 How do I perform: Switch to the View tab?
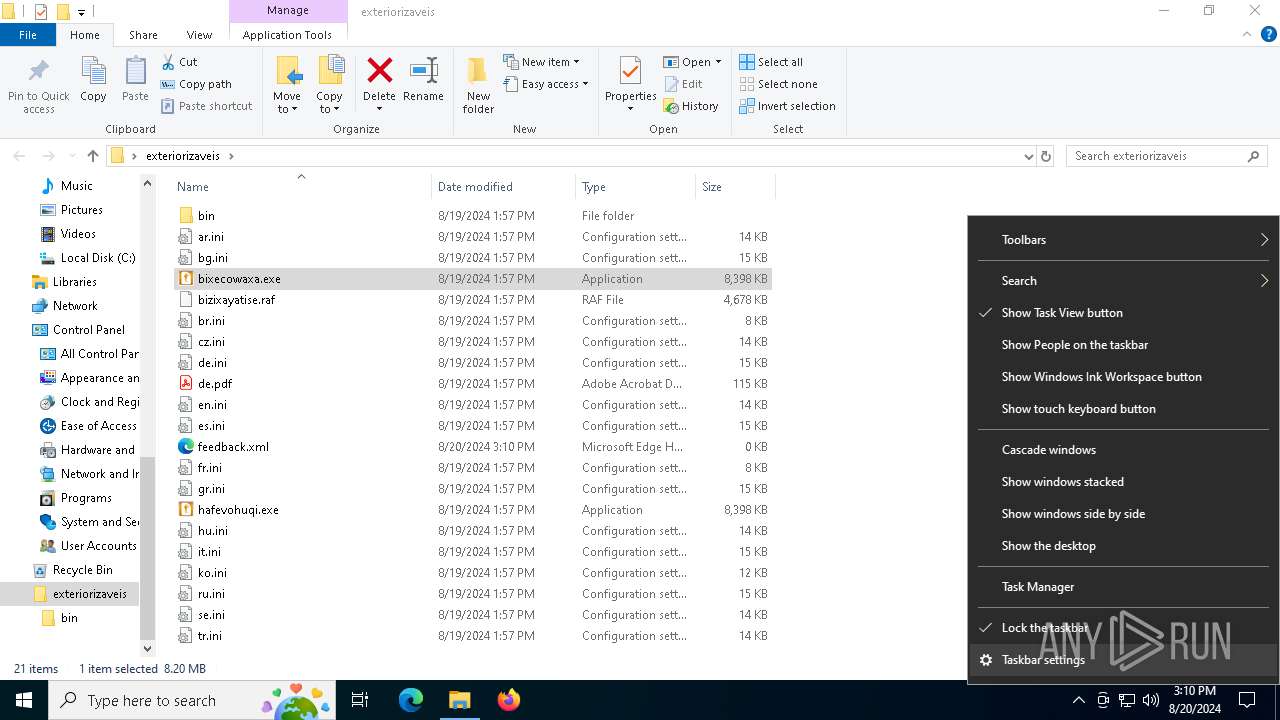(x=199, y=35)
